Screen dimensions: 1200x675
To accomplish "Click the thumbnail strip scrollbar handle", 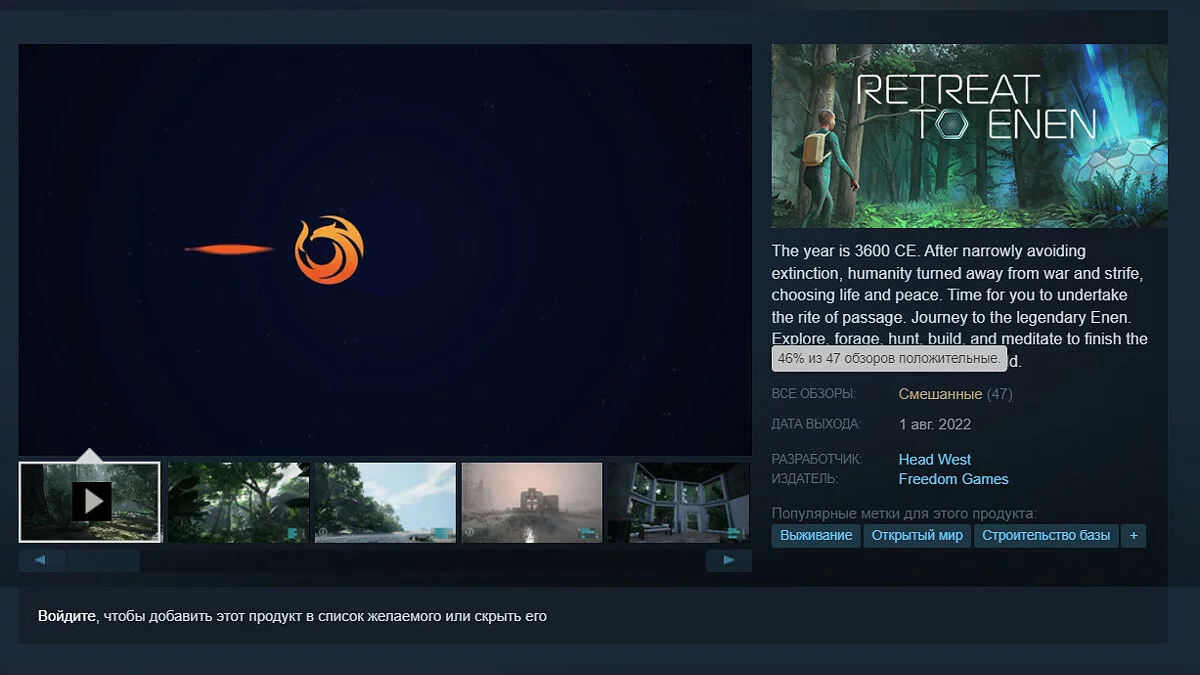I will click(x=103, y=560).
